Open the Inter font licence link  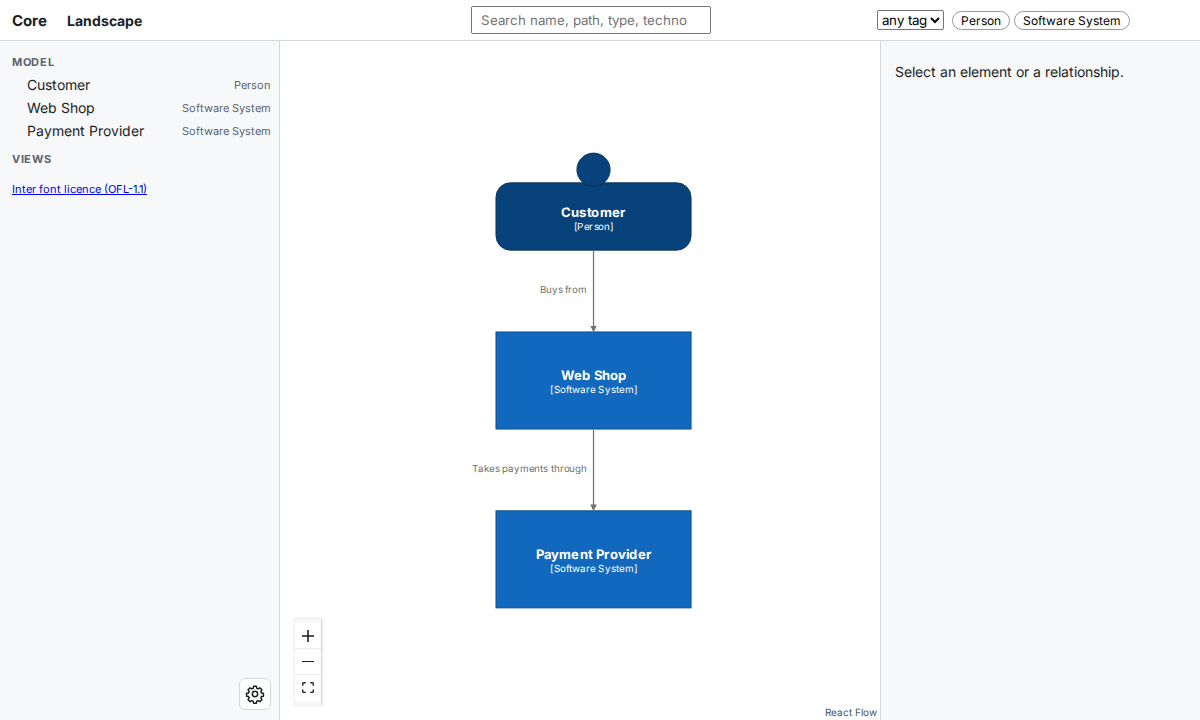tap(79, 189)
